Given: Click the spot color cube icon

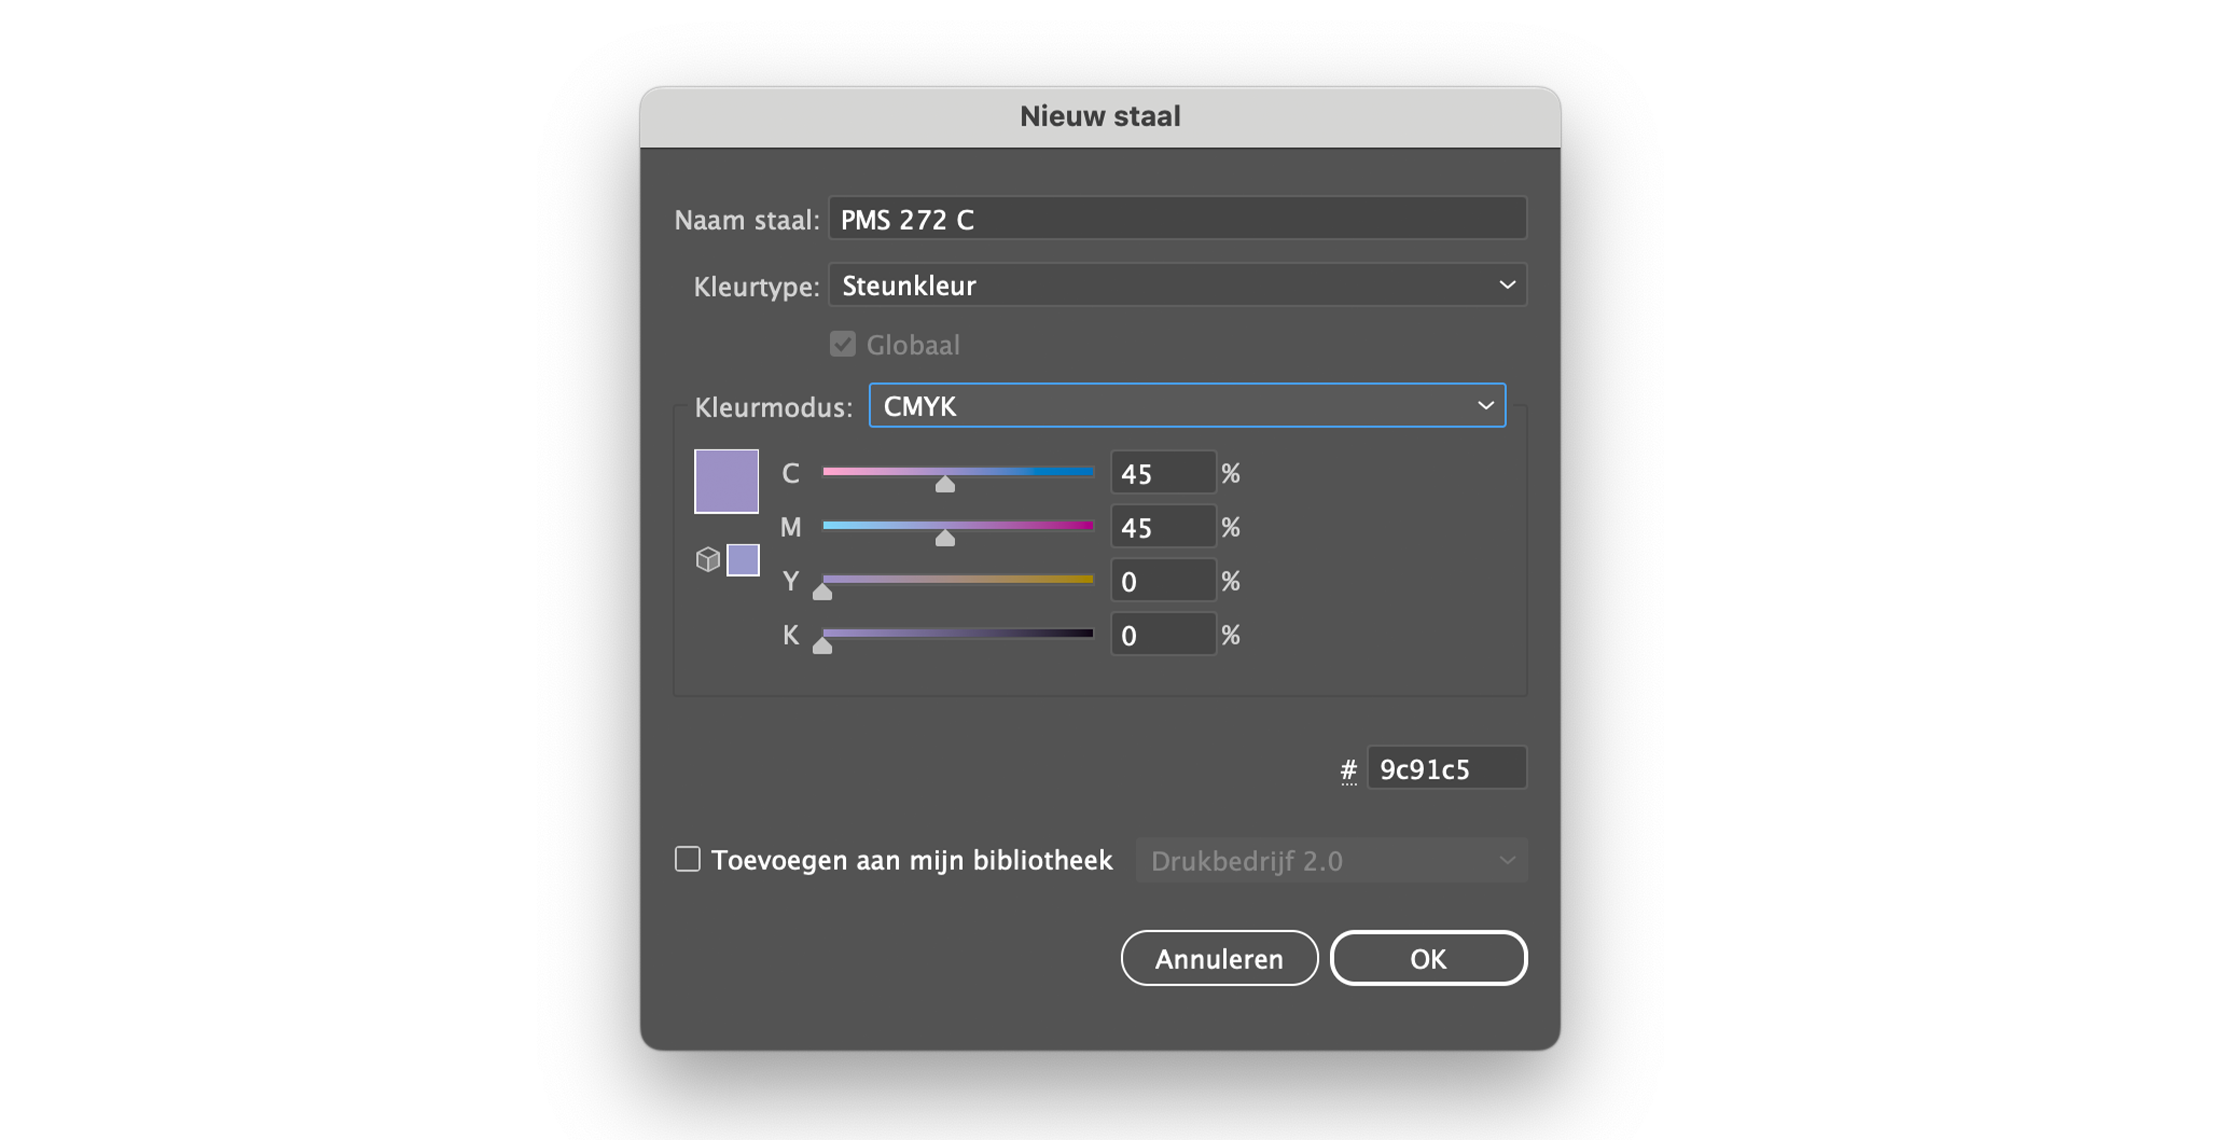Looking at the screenshot, I should [x=709, y=561].
